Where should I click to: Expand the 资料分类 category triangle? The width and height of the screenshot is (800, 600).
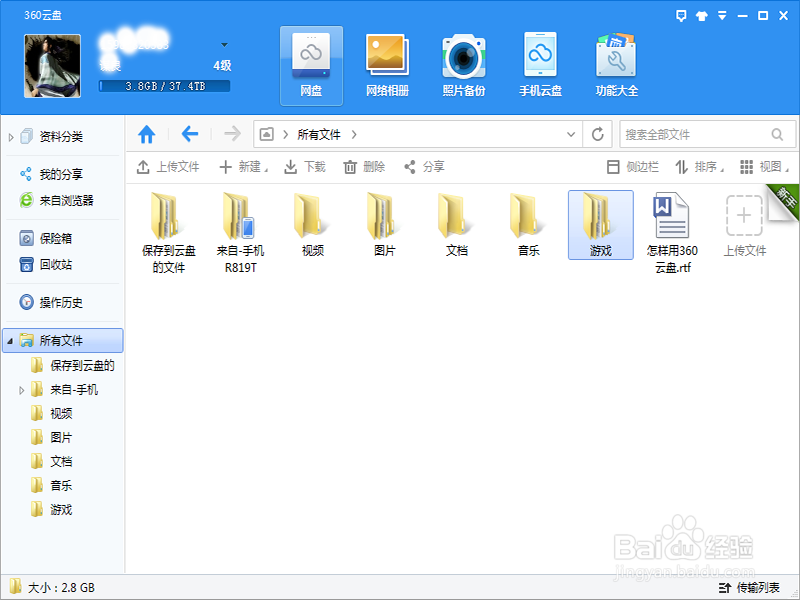11,137
